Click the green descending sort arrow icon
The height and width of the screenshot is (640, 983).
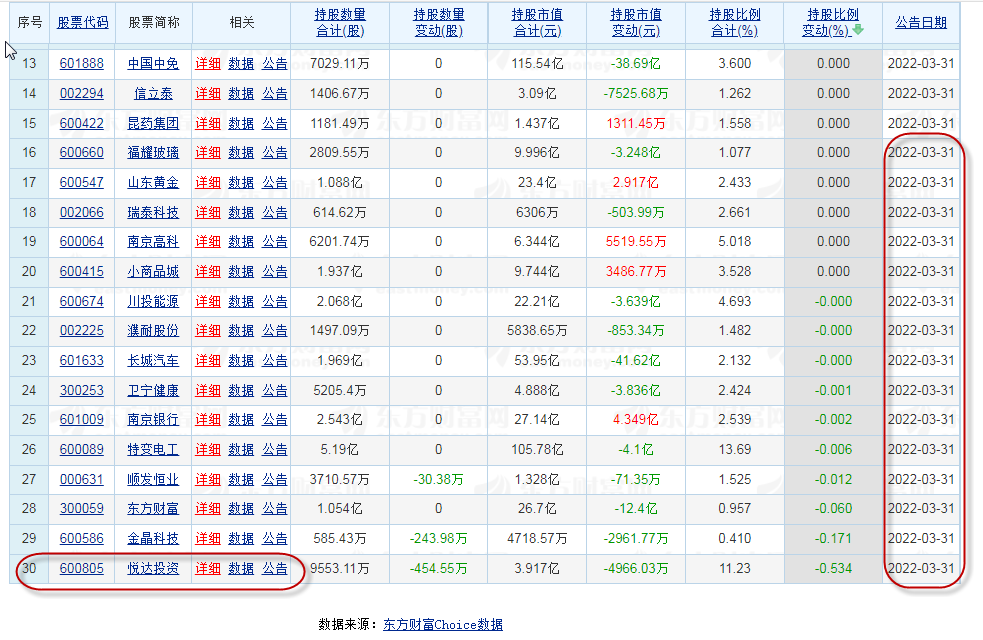tap(859, 29)
